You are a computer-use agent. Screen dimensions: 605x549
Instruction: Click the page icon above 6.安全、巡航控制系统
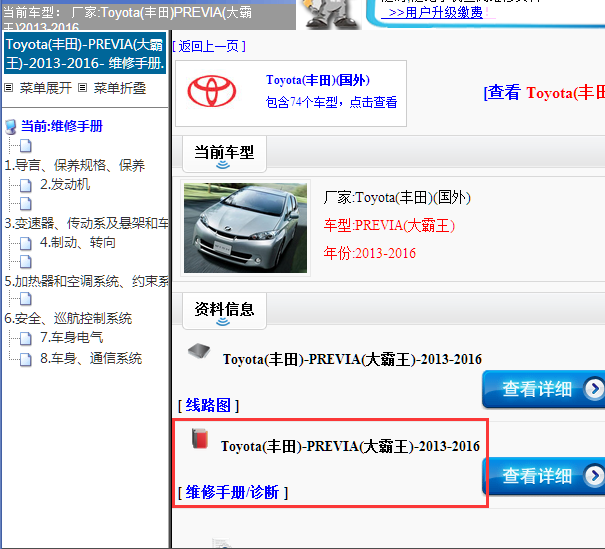pos(25,299)
